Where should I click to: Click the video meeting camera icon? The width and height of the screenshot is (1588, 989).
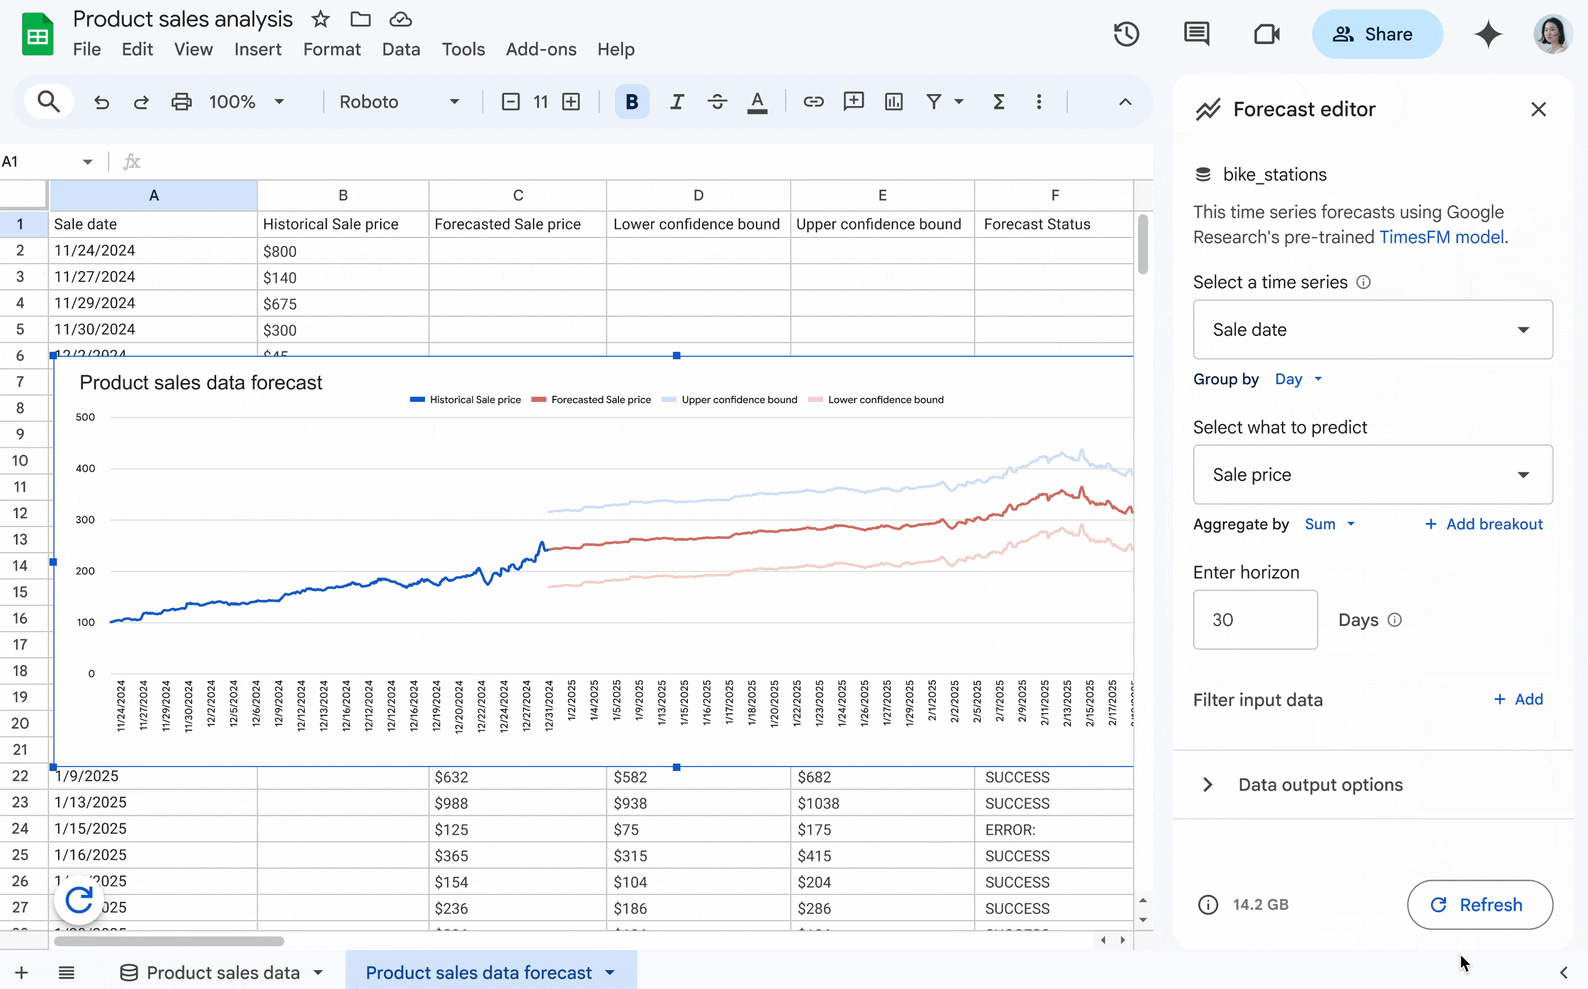point(1266,34)
